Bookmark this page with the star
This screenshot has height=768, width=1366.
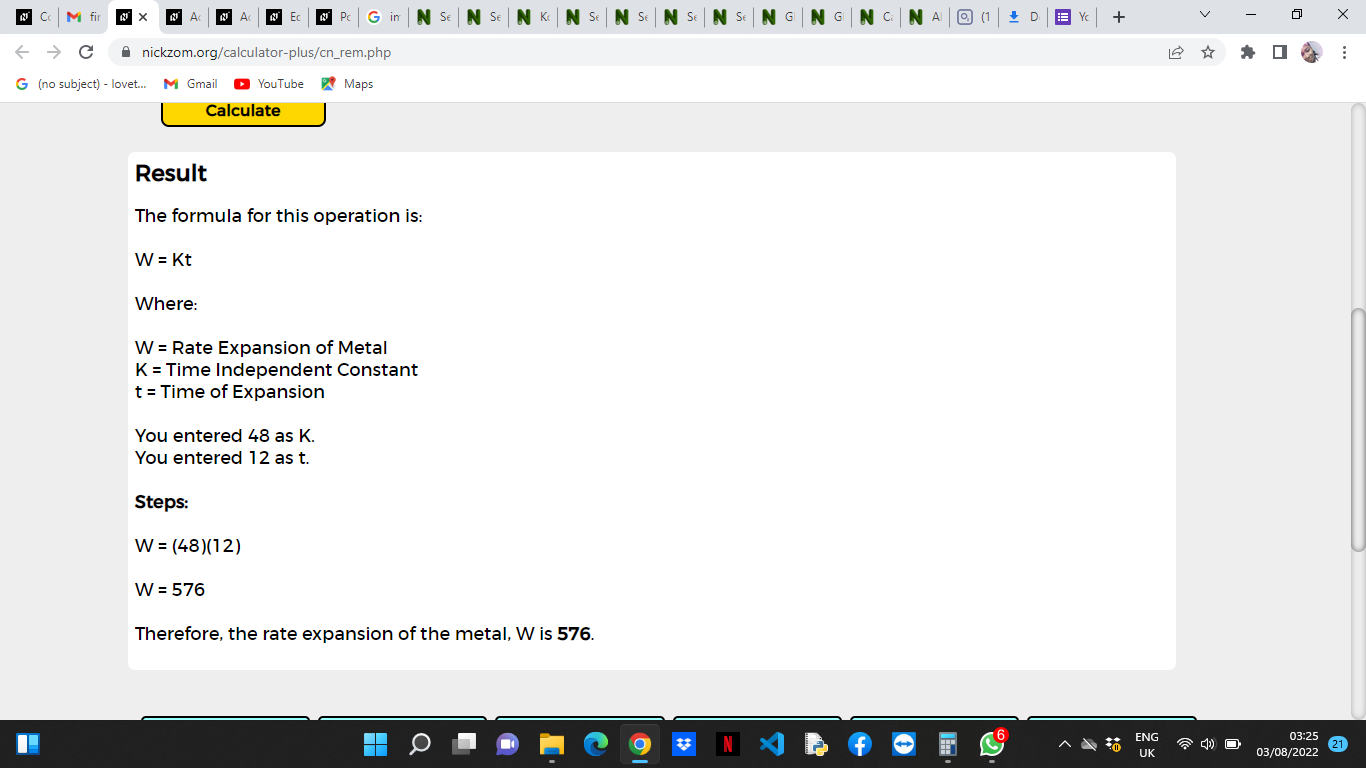1207,52
